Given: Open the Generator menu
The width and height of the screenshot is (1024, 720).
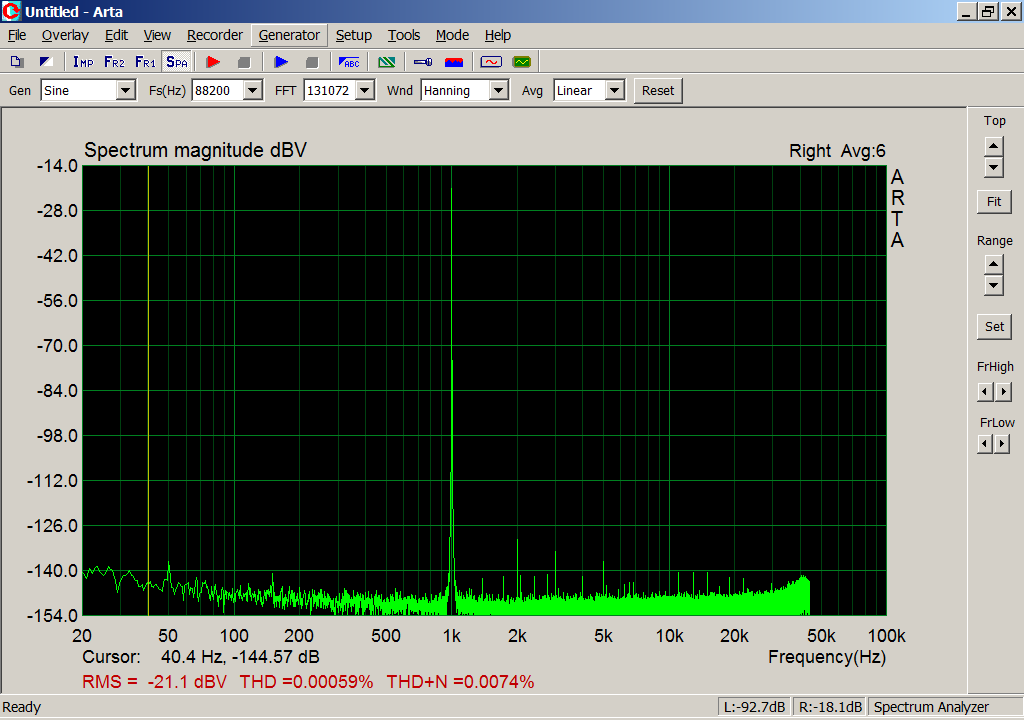Looking at the screenshot, I should (289, 35).
